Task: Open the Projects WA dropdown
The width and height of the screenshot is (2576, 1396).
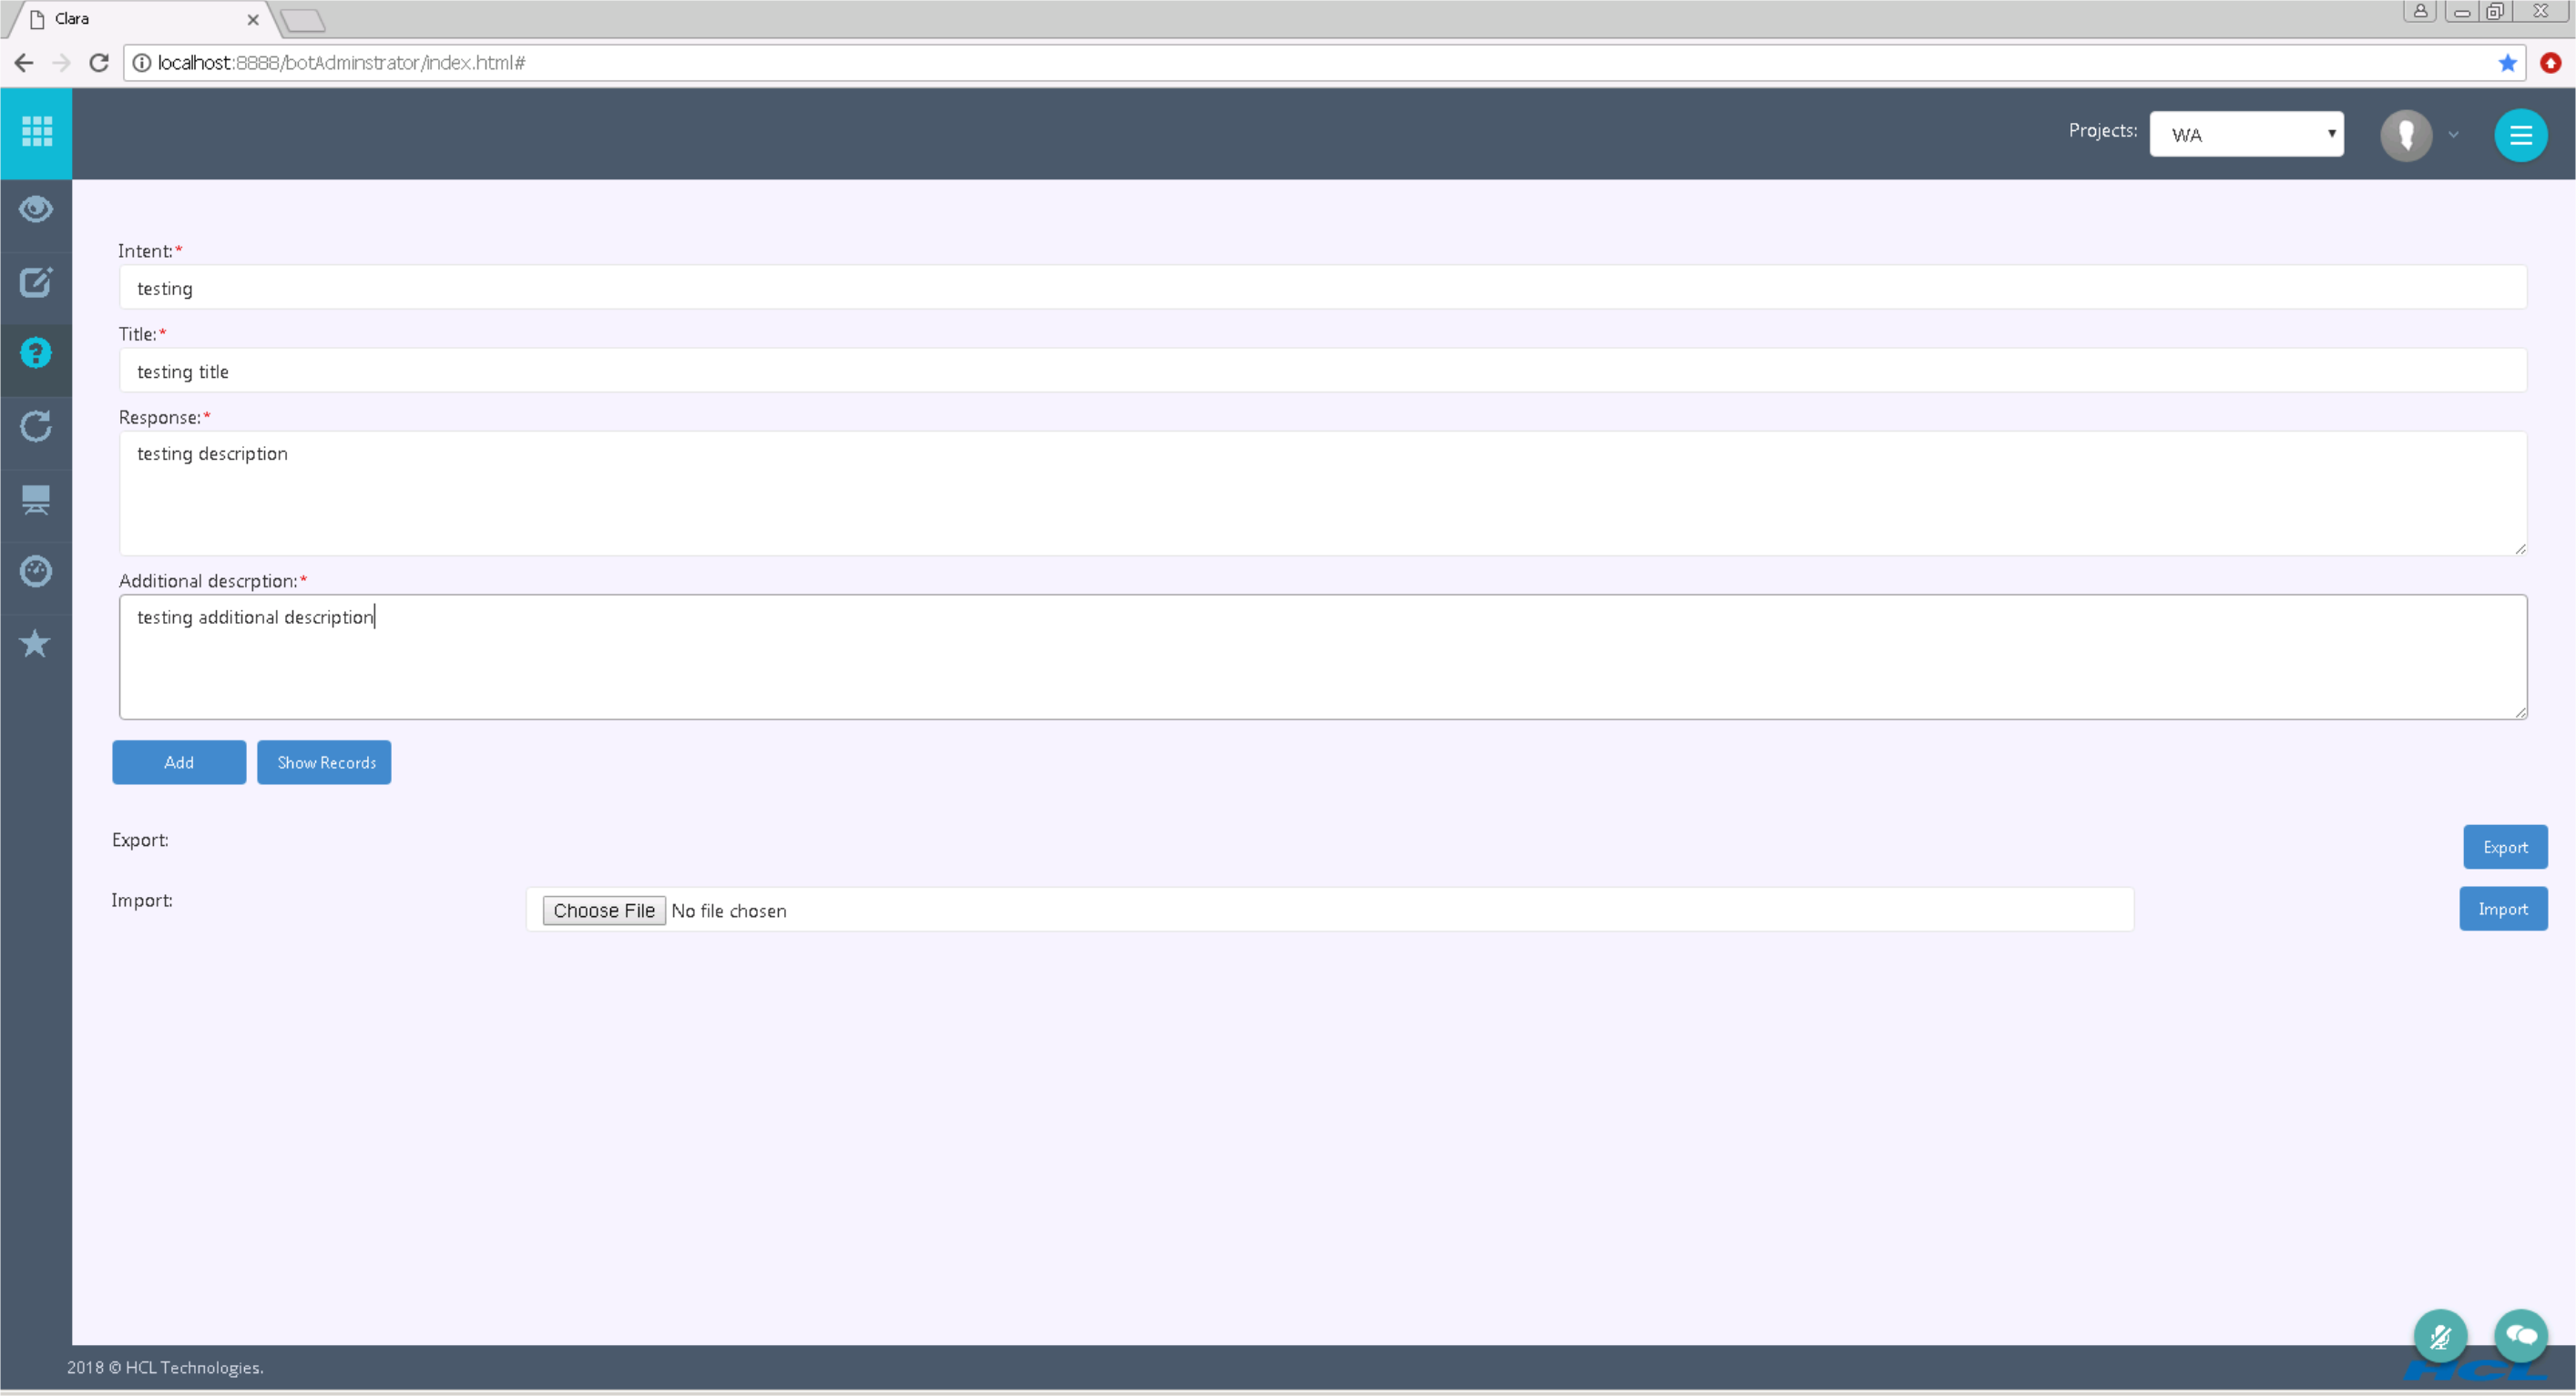Action: [x=2246, y=134]
